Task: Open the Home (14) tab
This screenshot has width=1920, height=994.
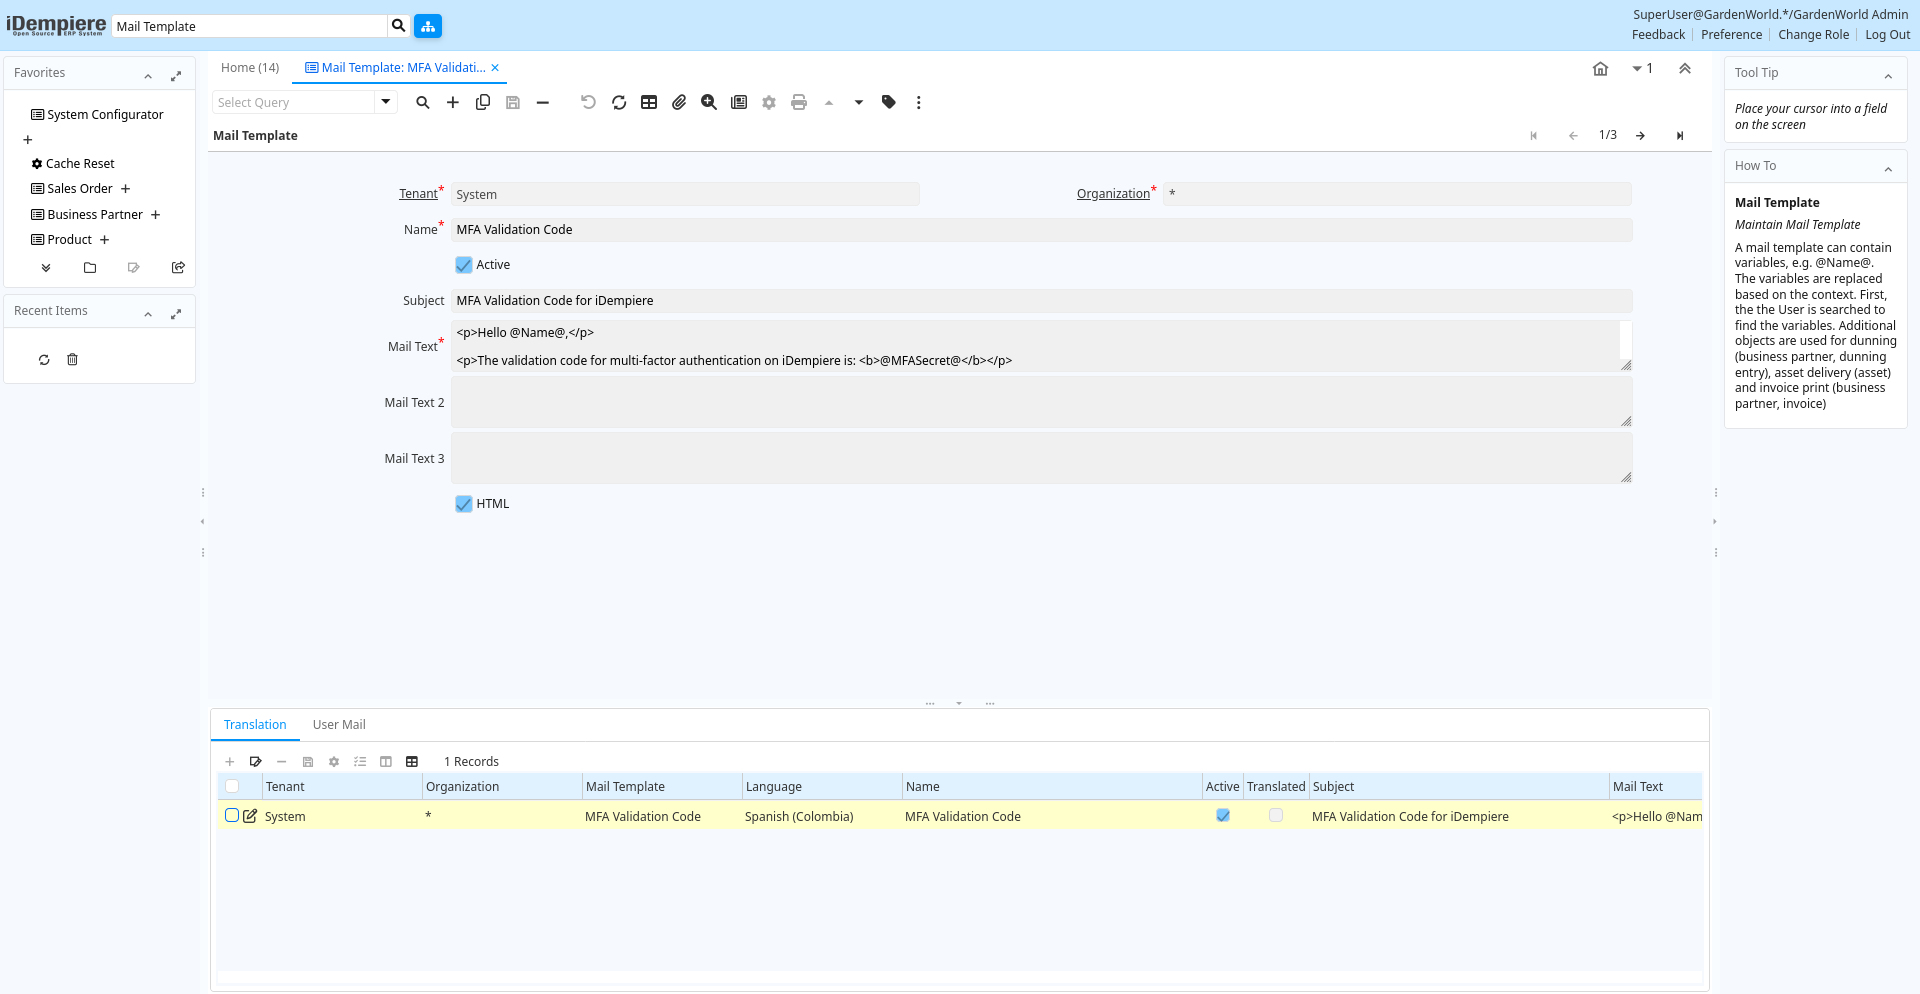Action: pos(250,68)
